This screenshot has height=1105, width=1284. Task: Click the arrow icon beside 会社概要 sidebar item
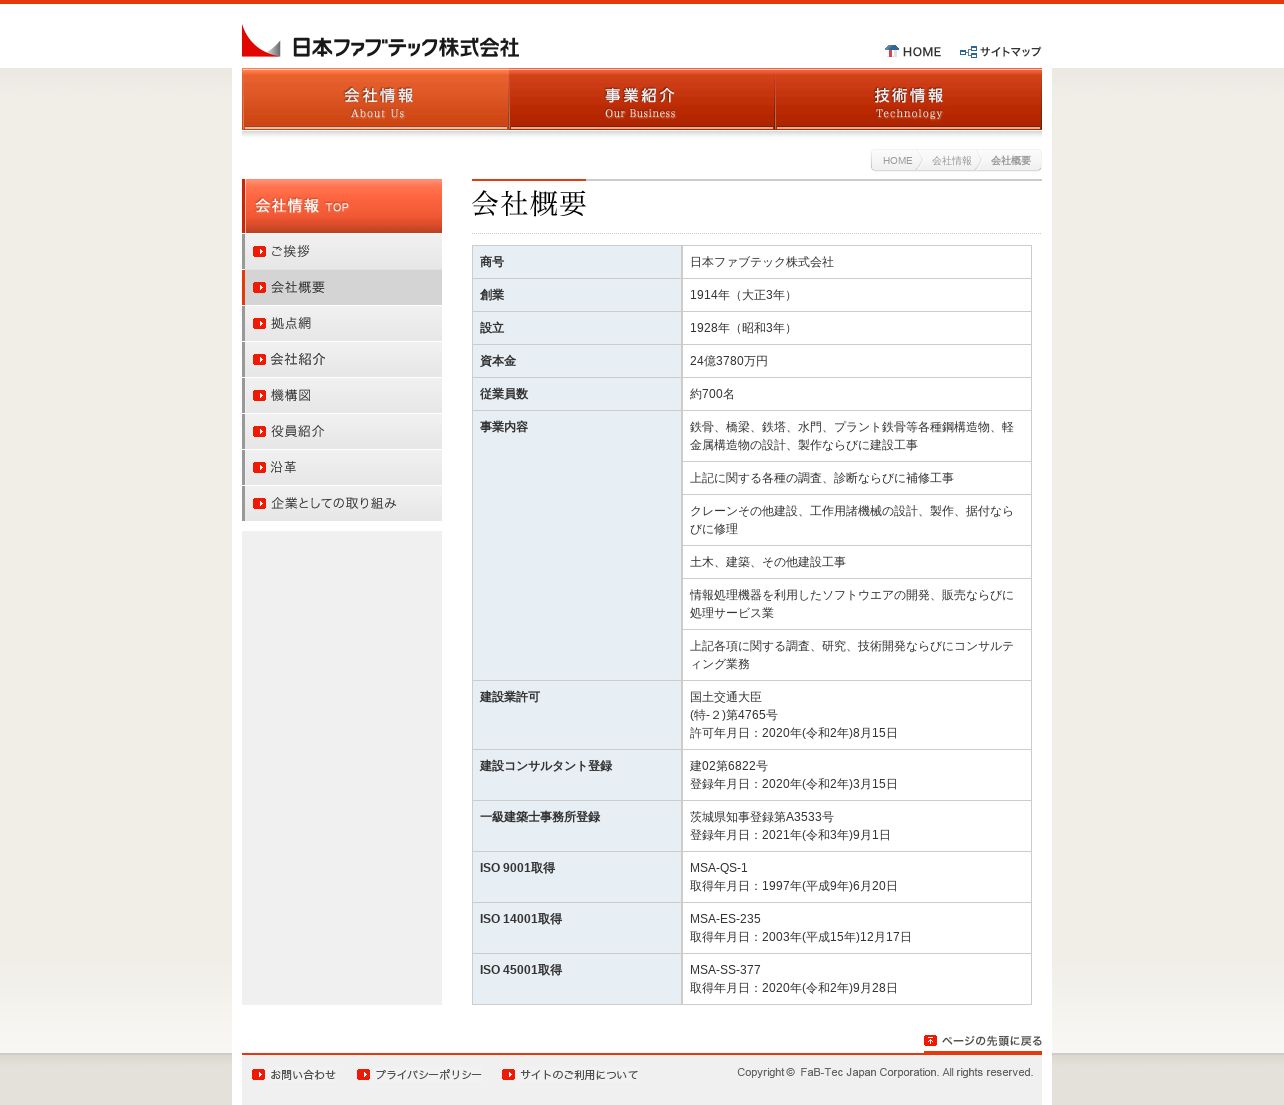coord(260,288)
